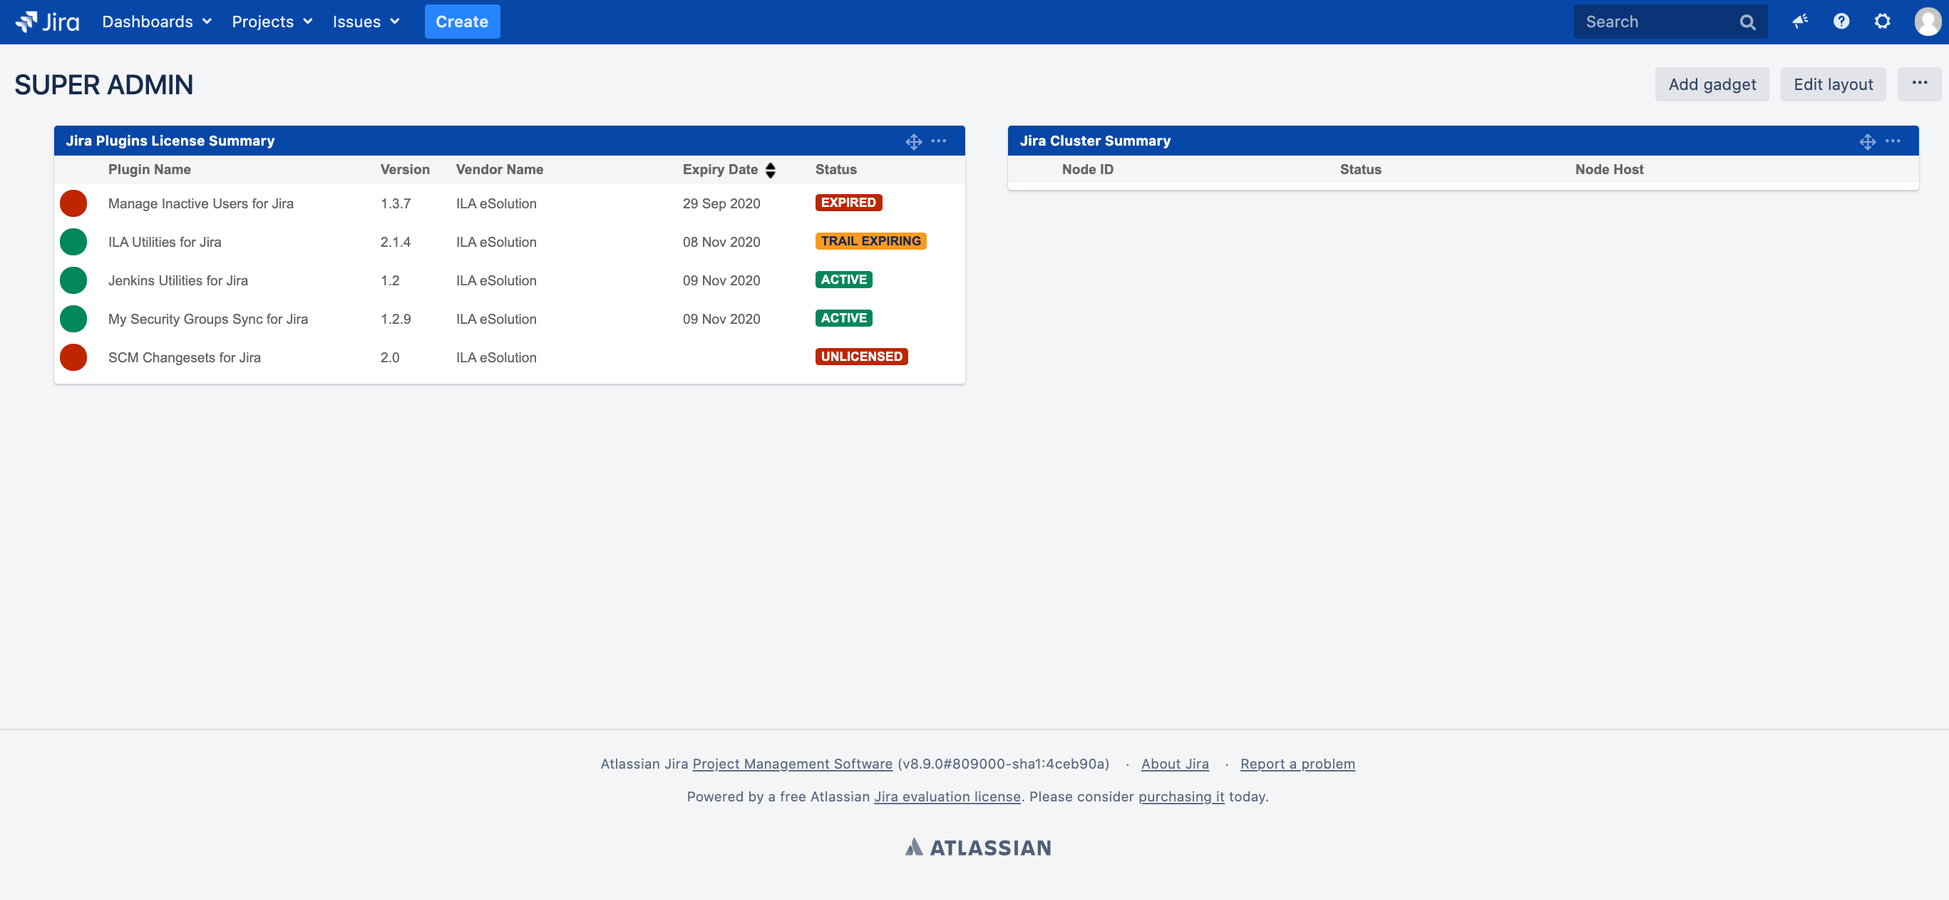Open License Summary gadget options ellipsis
The image size is (1949, 900).
(x=939, y=141)
